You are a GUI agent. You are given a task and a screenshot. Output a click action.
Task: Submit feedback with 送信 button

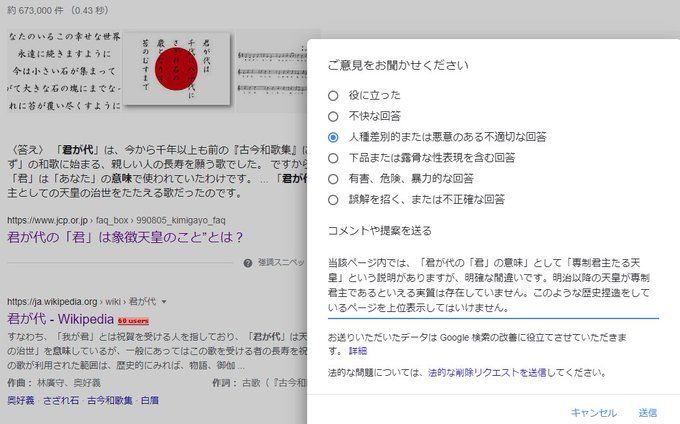[647, 412]
